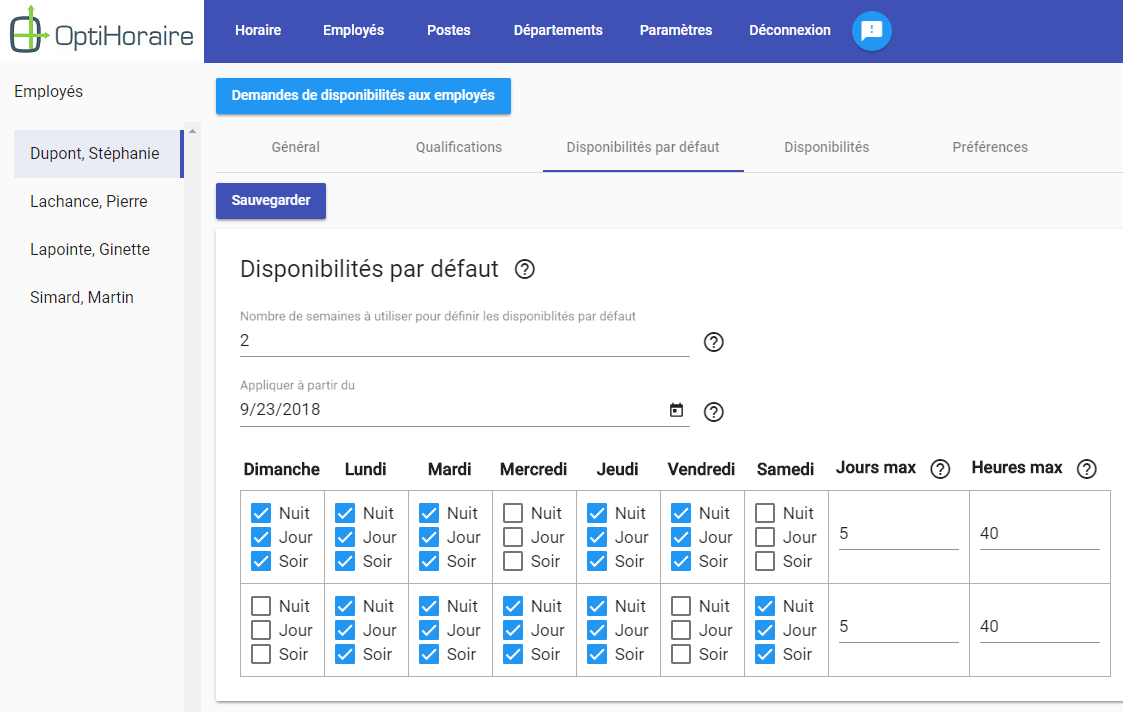This screenshot has width=1123, height=712.
Task: Focus the number of weeks input field
Action: click(464, 341)
